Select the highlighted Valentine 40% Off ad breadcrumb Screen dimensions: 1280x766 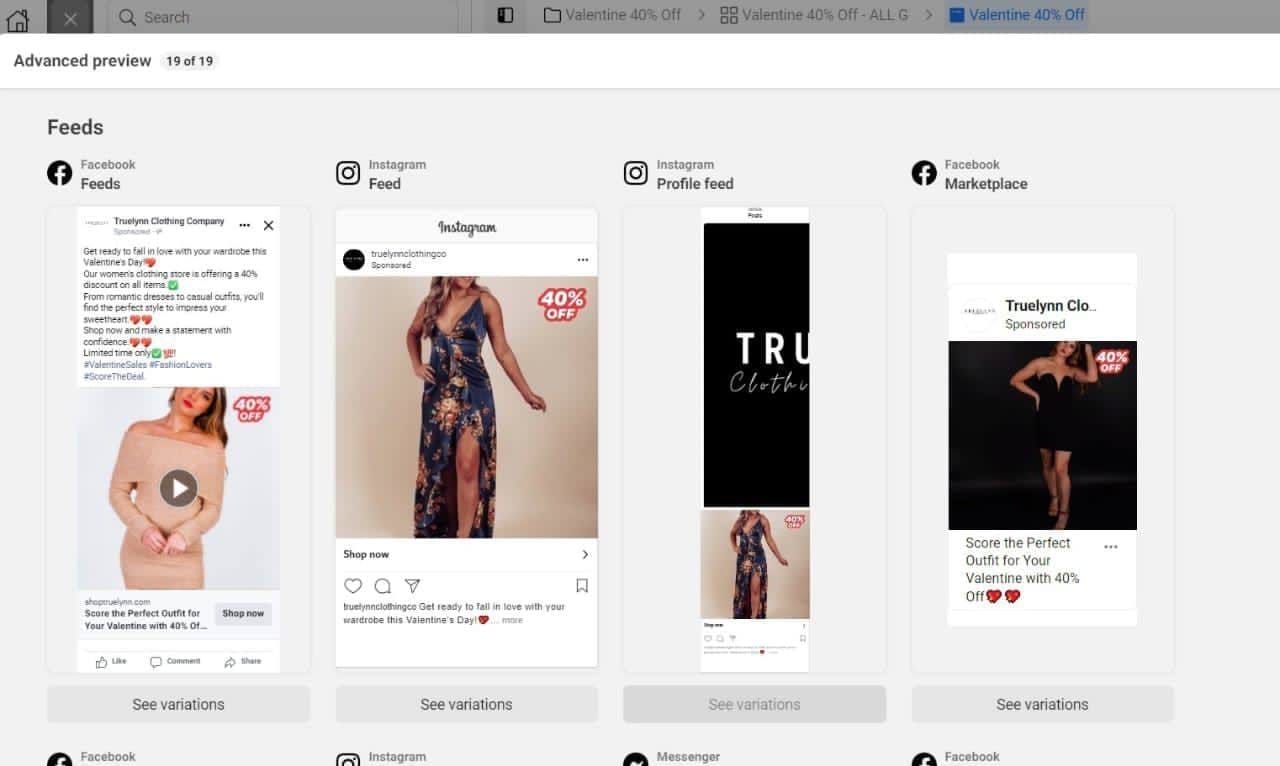click(x=1016, y=15)
